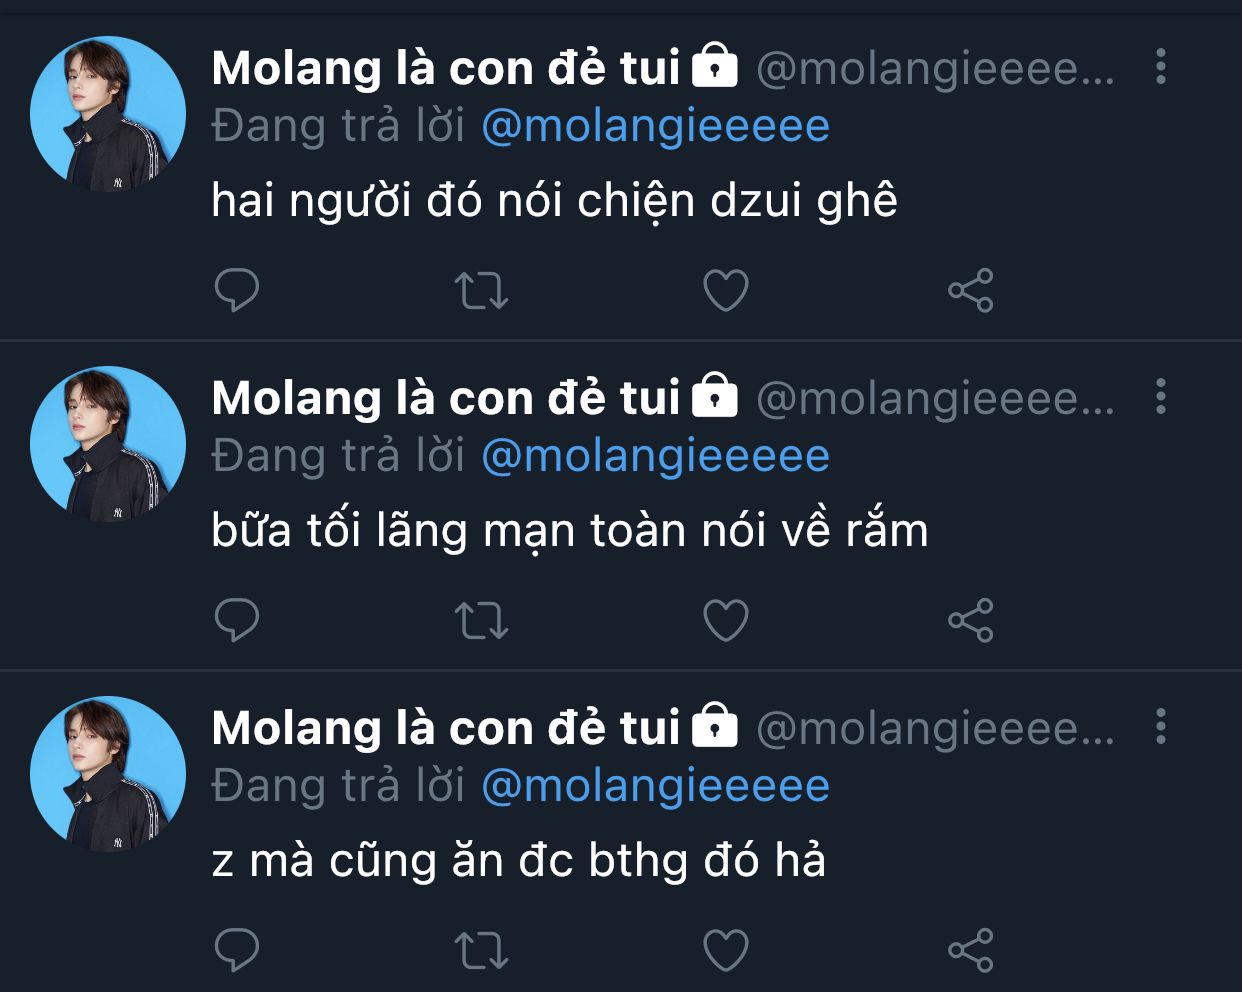The width and height of the screenshot is (1242, 992).
Task: Retweet the "hai người đó nói chiện" tweet
Action: tap(482, 291)
